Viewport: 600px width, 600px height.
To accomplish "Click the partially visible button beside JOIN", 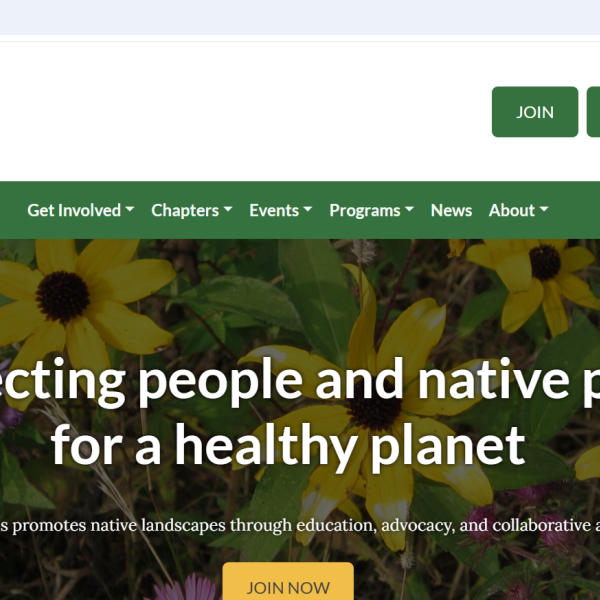I will coord(593,112).
